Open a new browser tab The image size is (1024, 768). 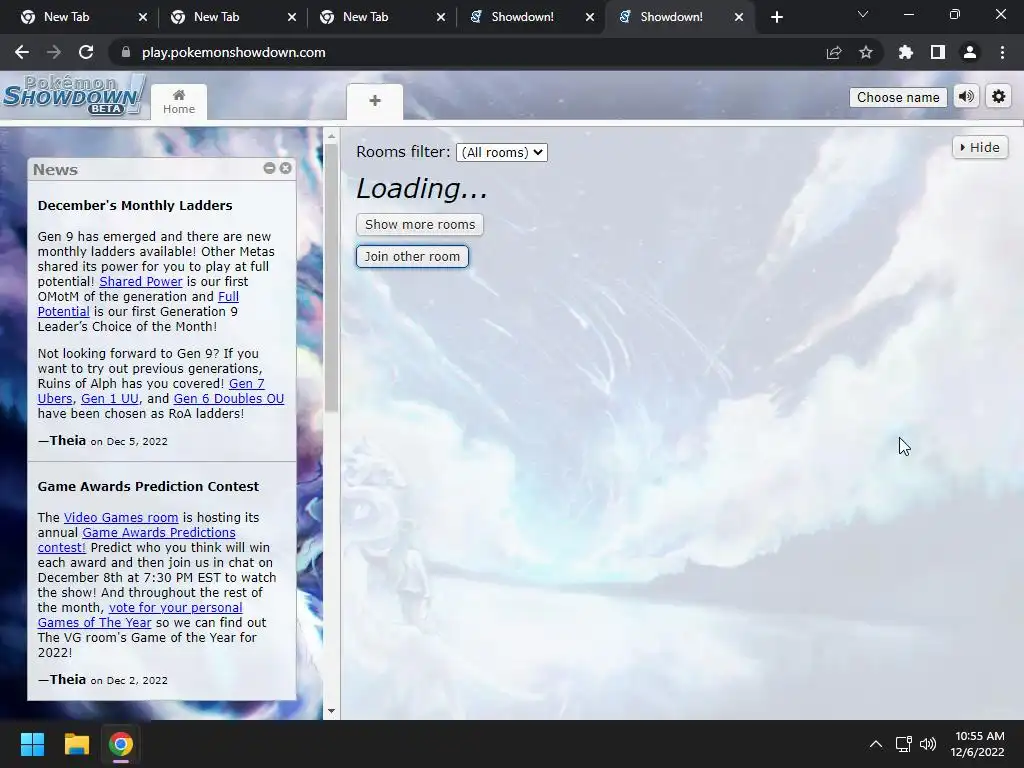tap(776, 17)
